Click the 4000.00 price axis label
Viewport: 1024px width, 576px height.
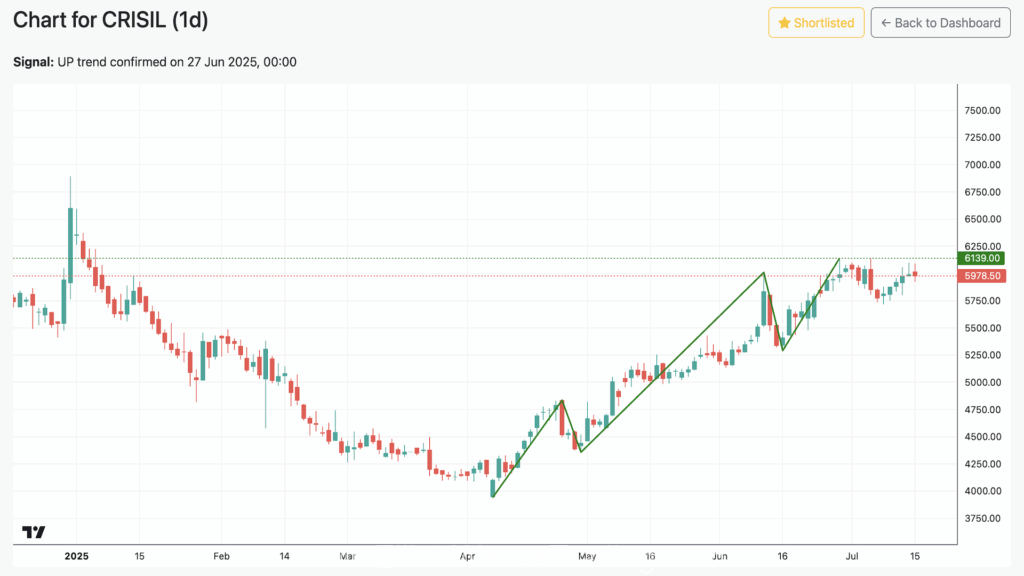point(982,491)
